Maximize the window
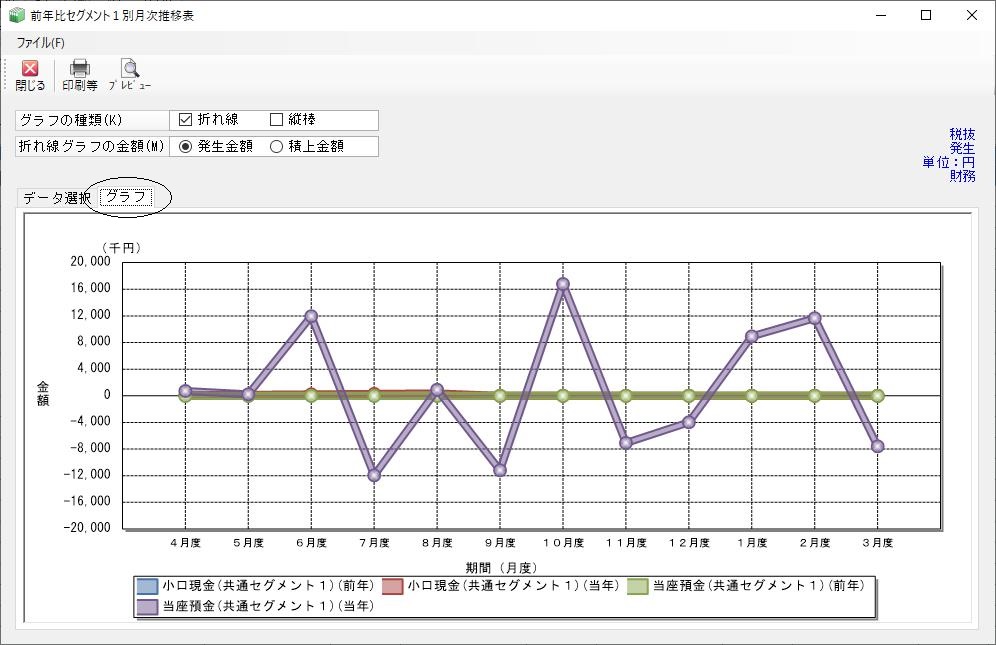Screen dimensions: 996x645 926,15
